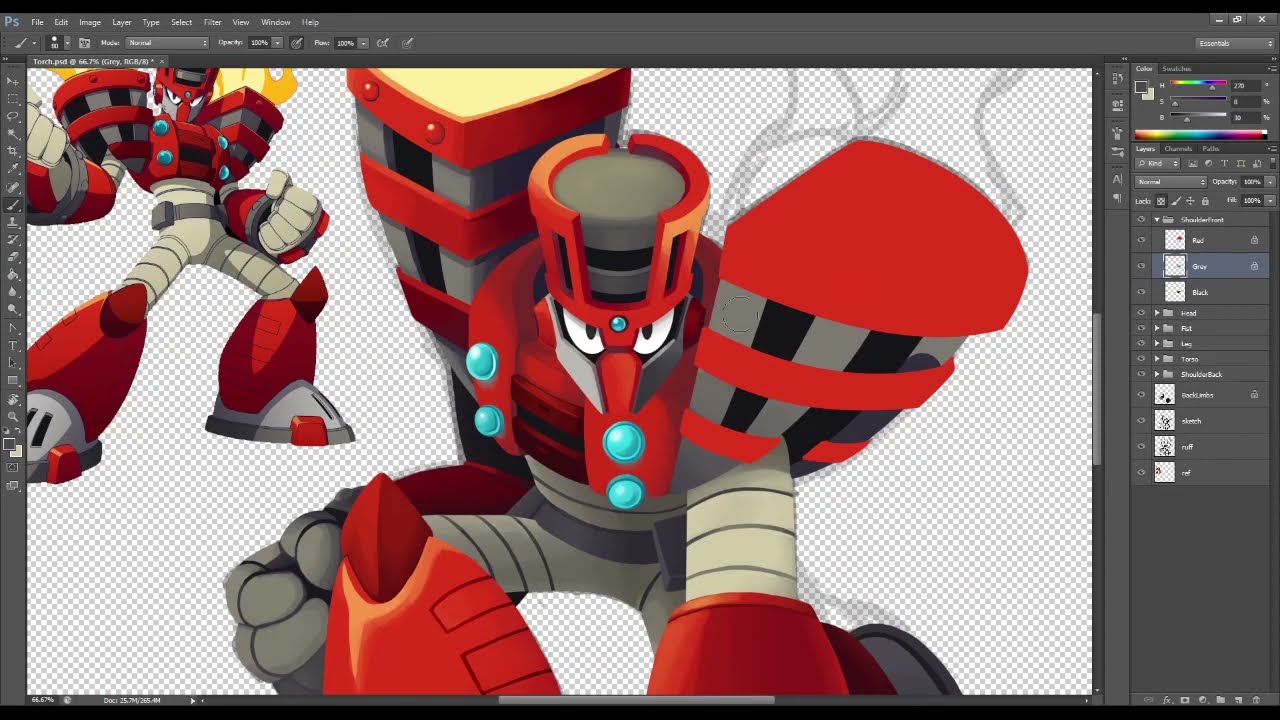Image resolution: width=1280 pixels, height=720 pixels.
Task: Create a new layer
Action: [1238, 700]
